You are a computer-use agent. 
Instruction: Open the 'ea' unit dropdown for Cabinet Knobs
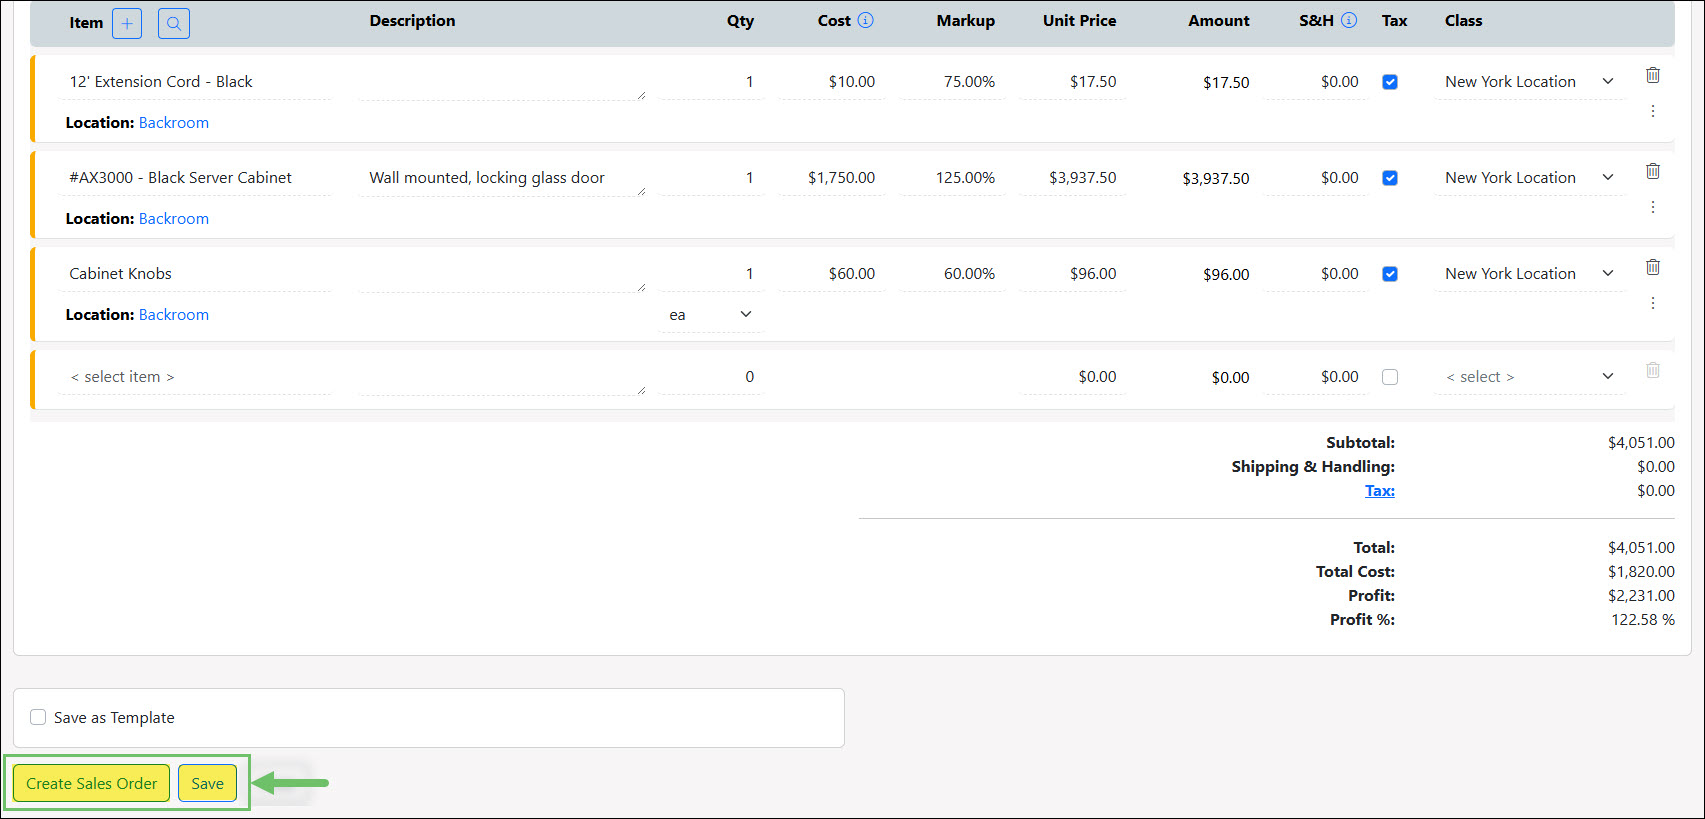click(x=711, y=315)
